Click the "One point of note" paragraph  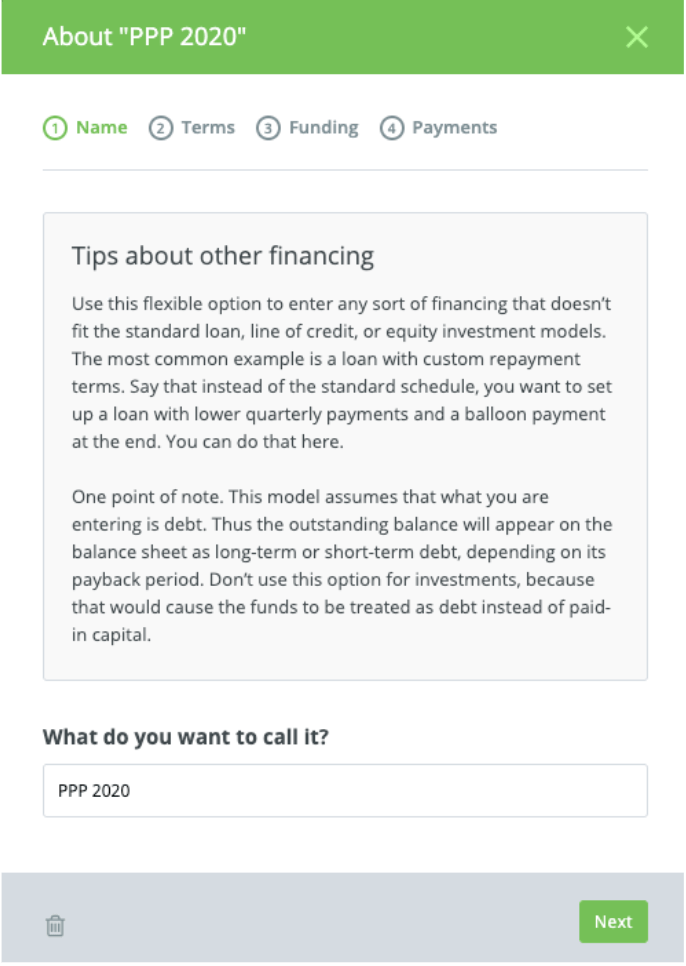[340, 565]
